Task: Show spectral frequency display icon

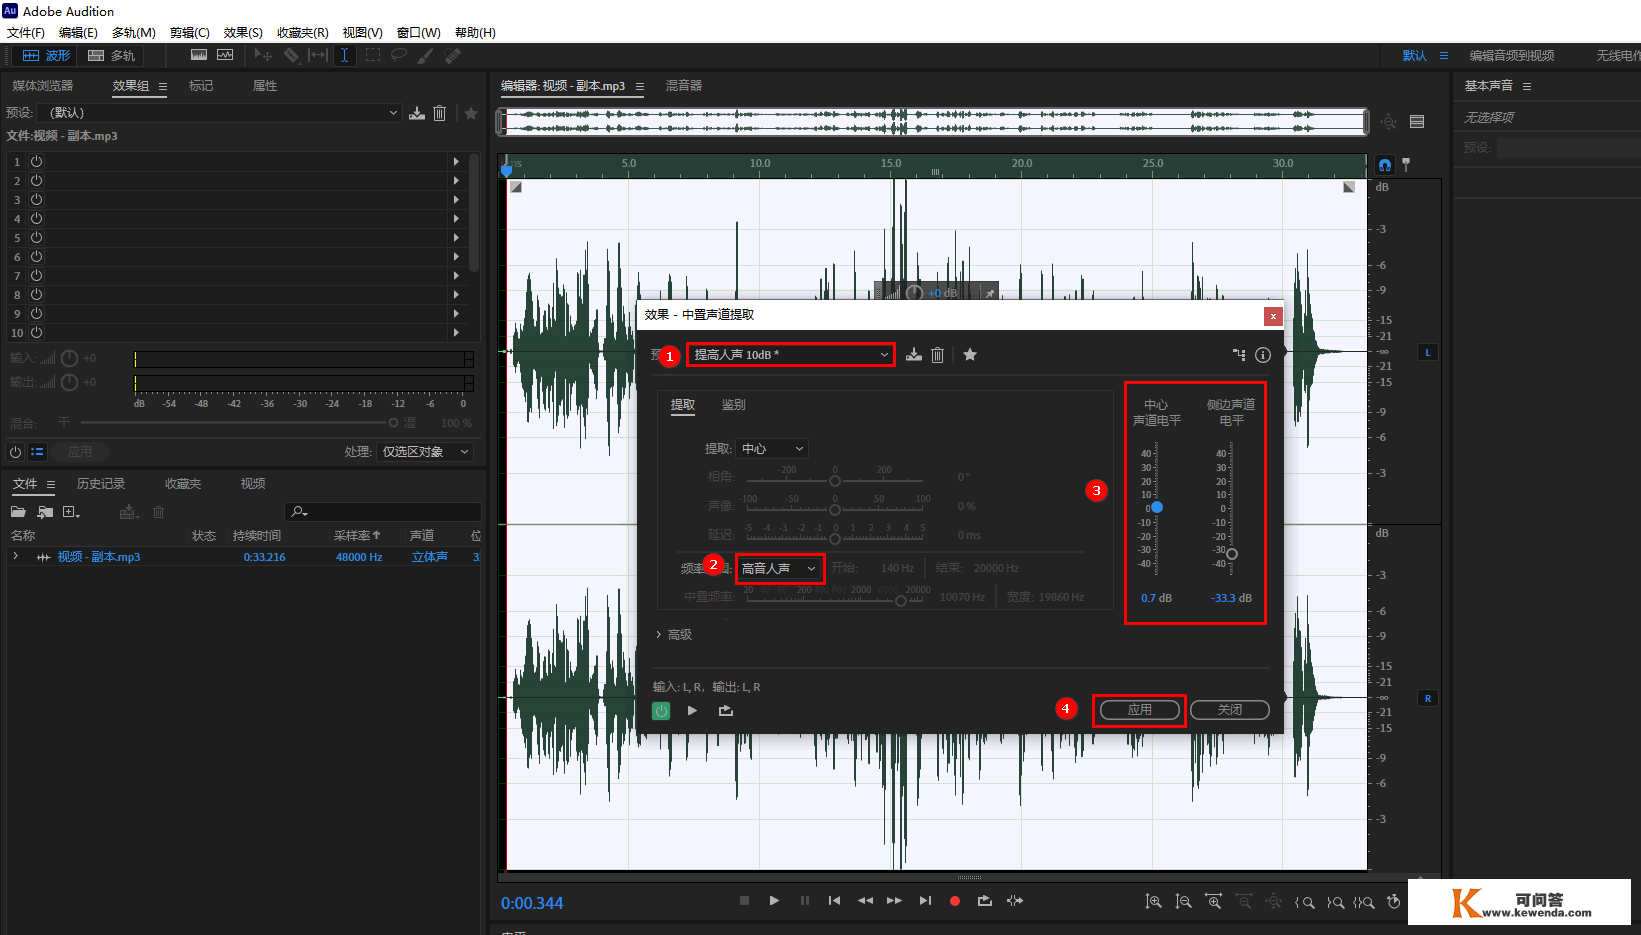Action: pyautogui.click(x=199, y=55)
